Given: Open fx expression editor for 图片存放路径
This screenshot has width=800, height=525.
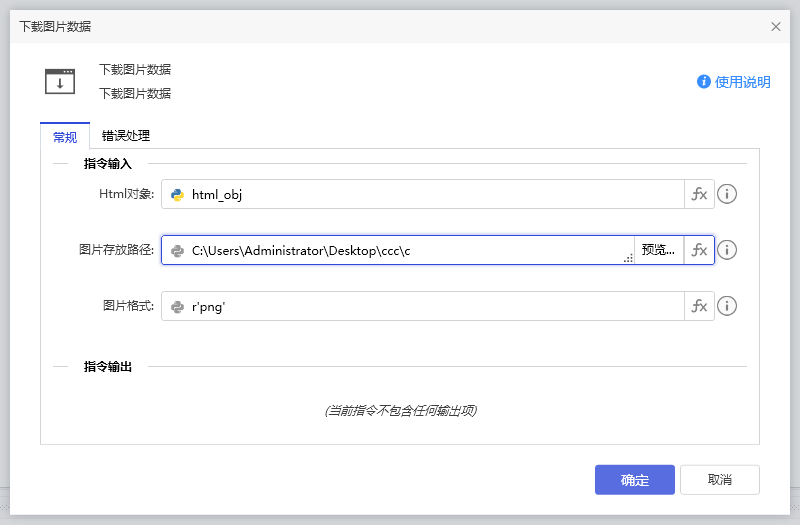Looking at the screenshot, I should point(699,250).
